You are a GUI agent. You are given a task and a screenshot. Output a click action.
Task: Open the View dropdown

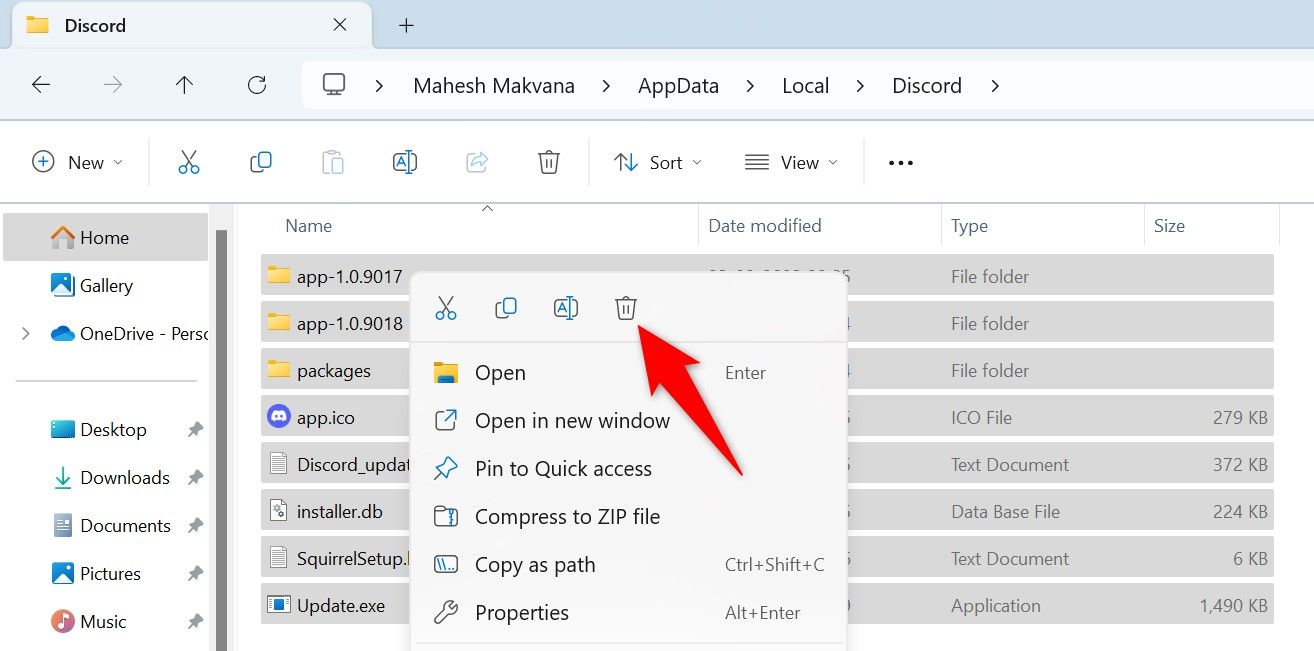(790, 161)
